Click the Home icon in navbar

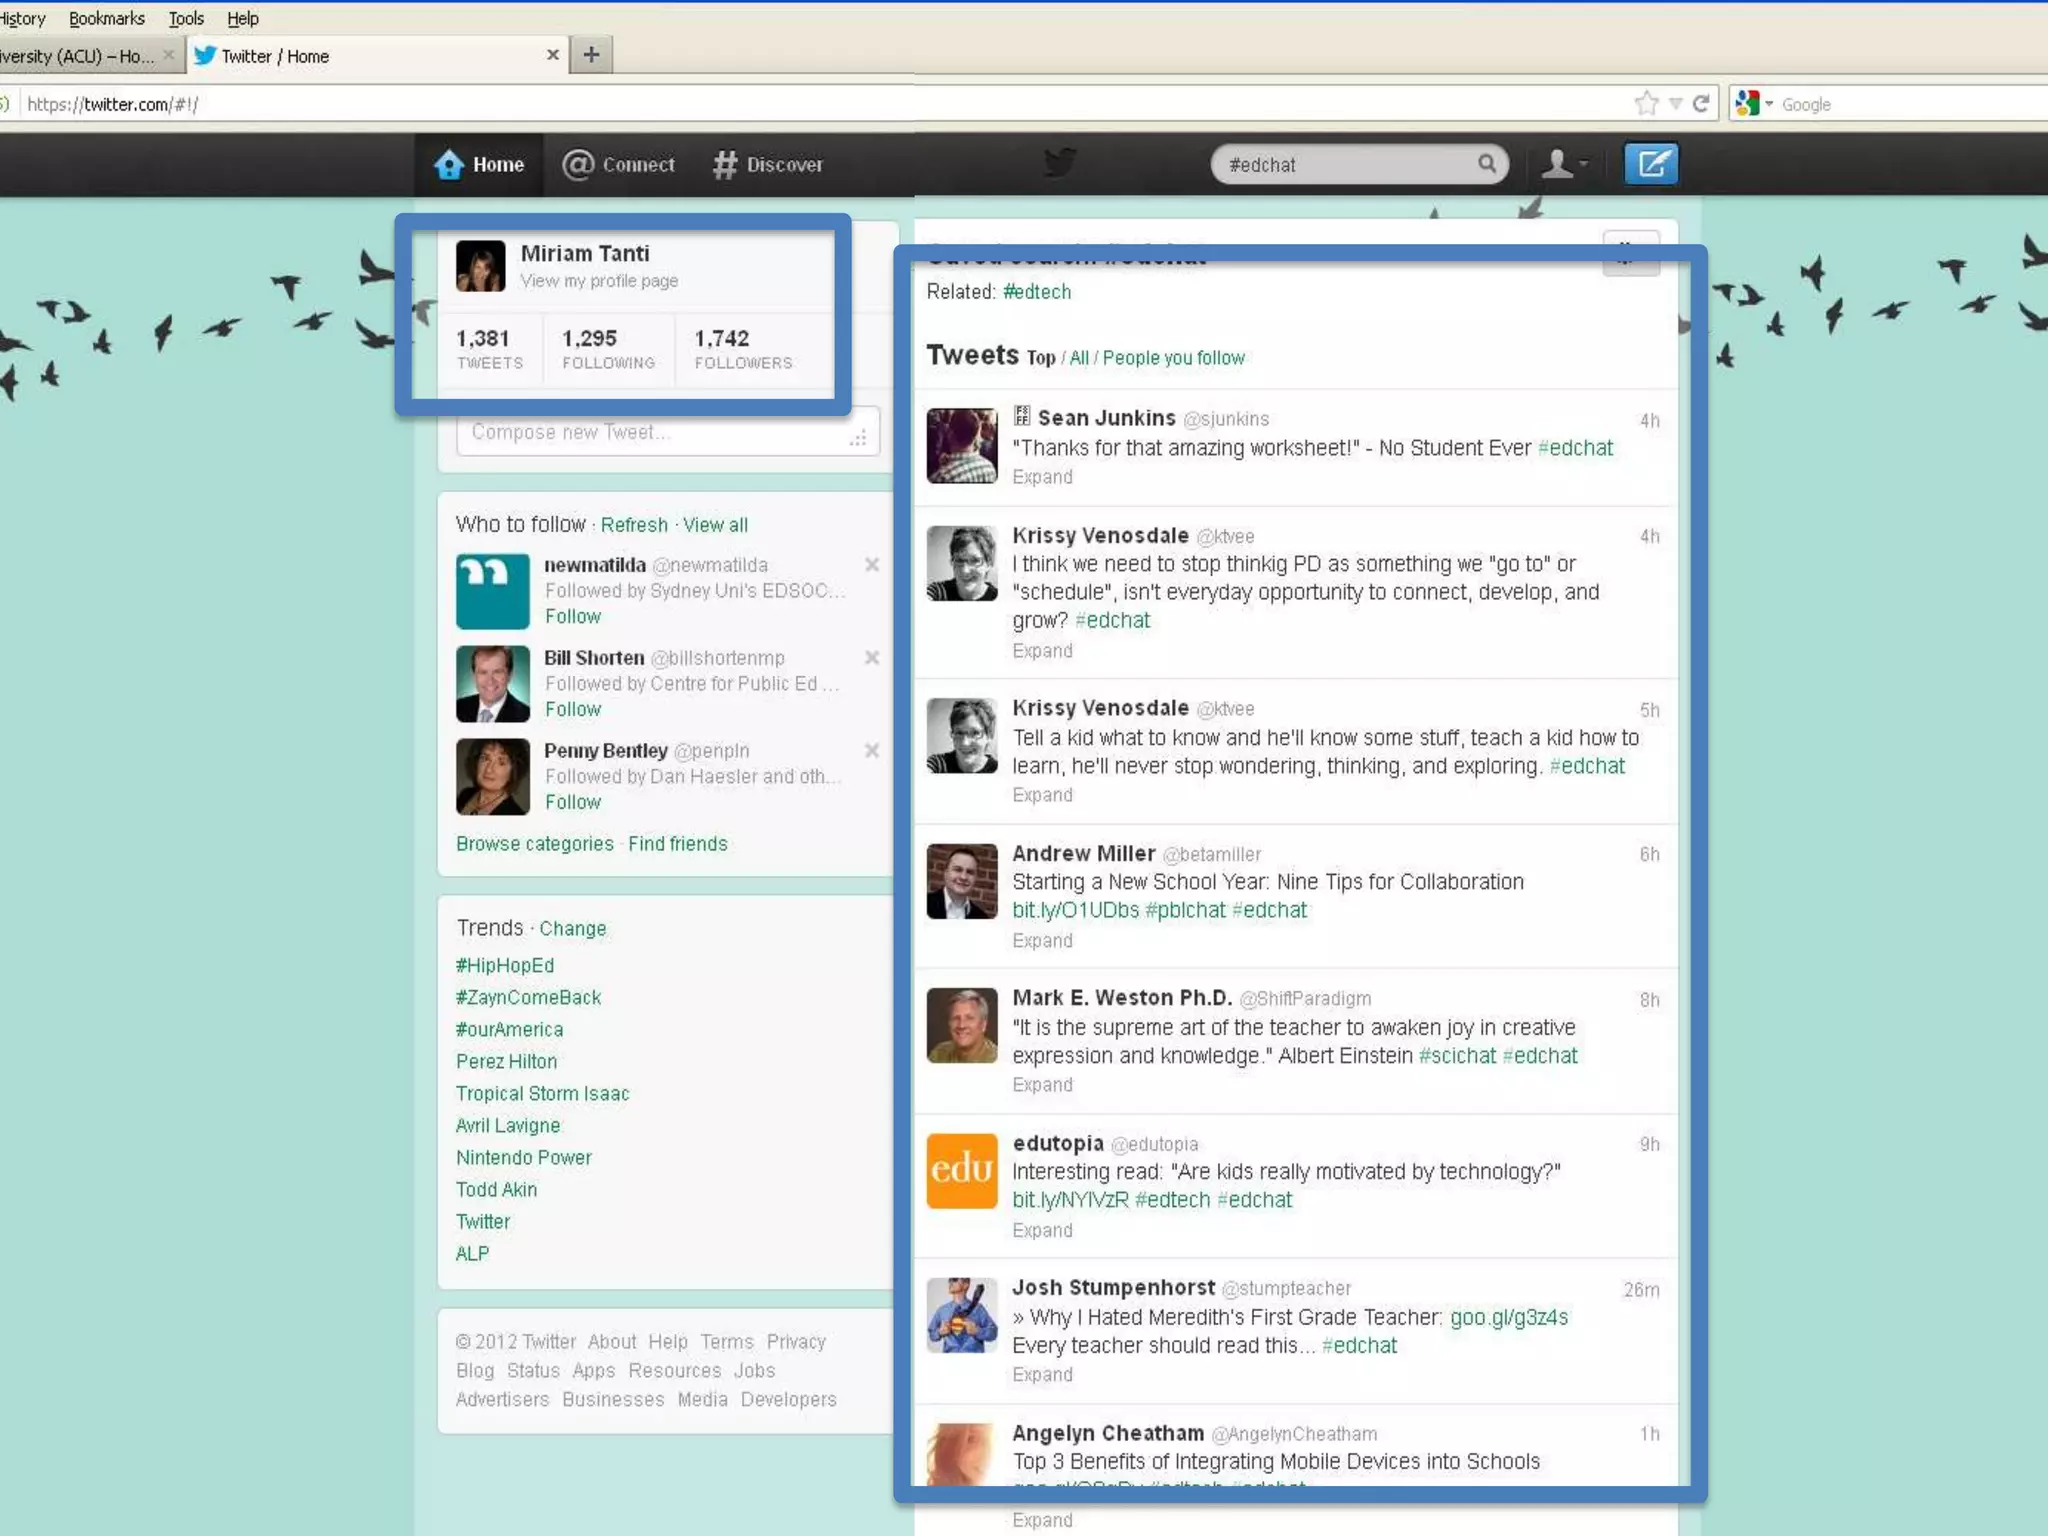[x=450, y=165]
